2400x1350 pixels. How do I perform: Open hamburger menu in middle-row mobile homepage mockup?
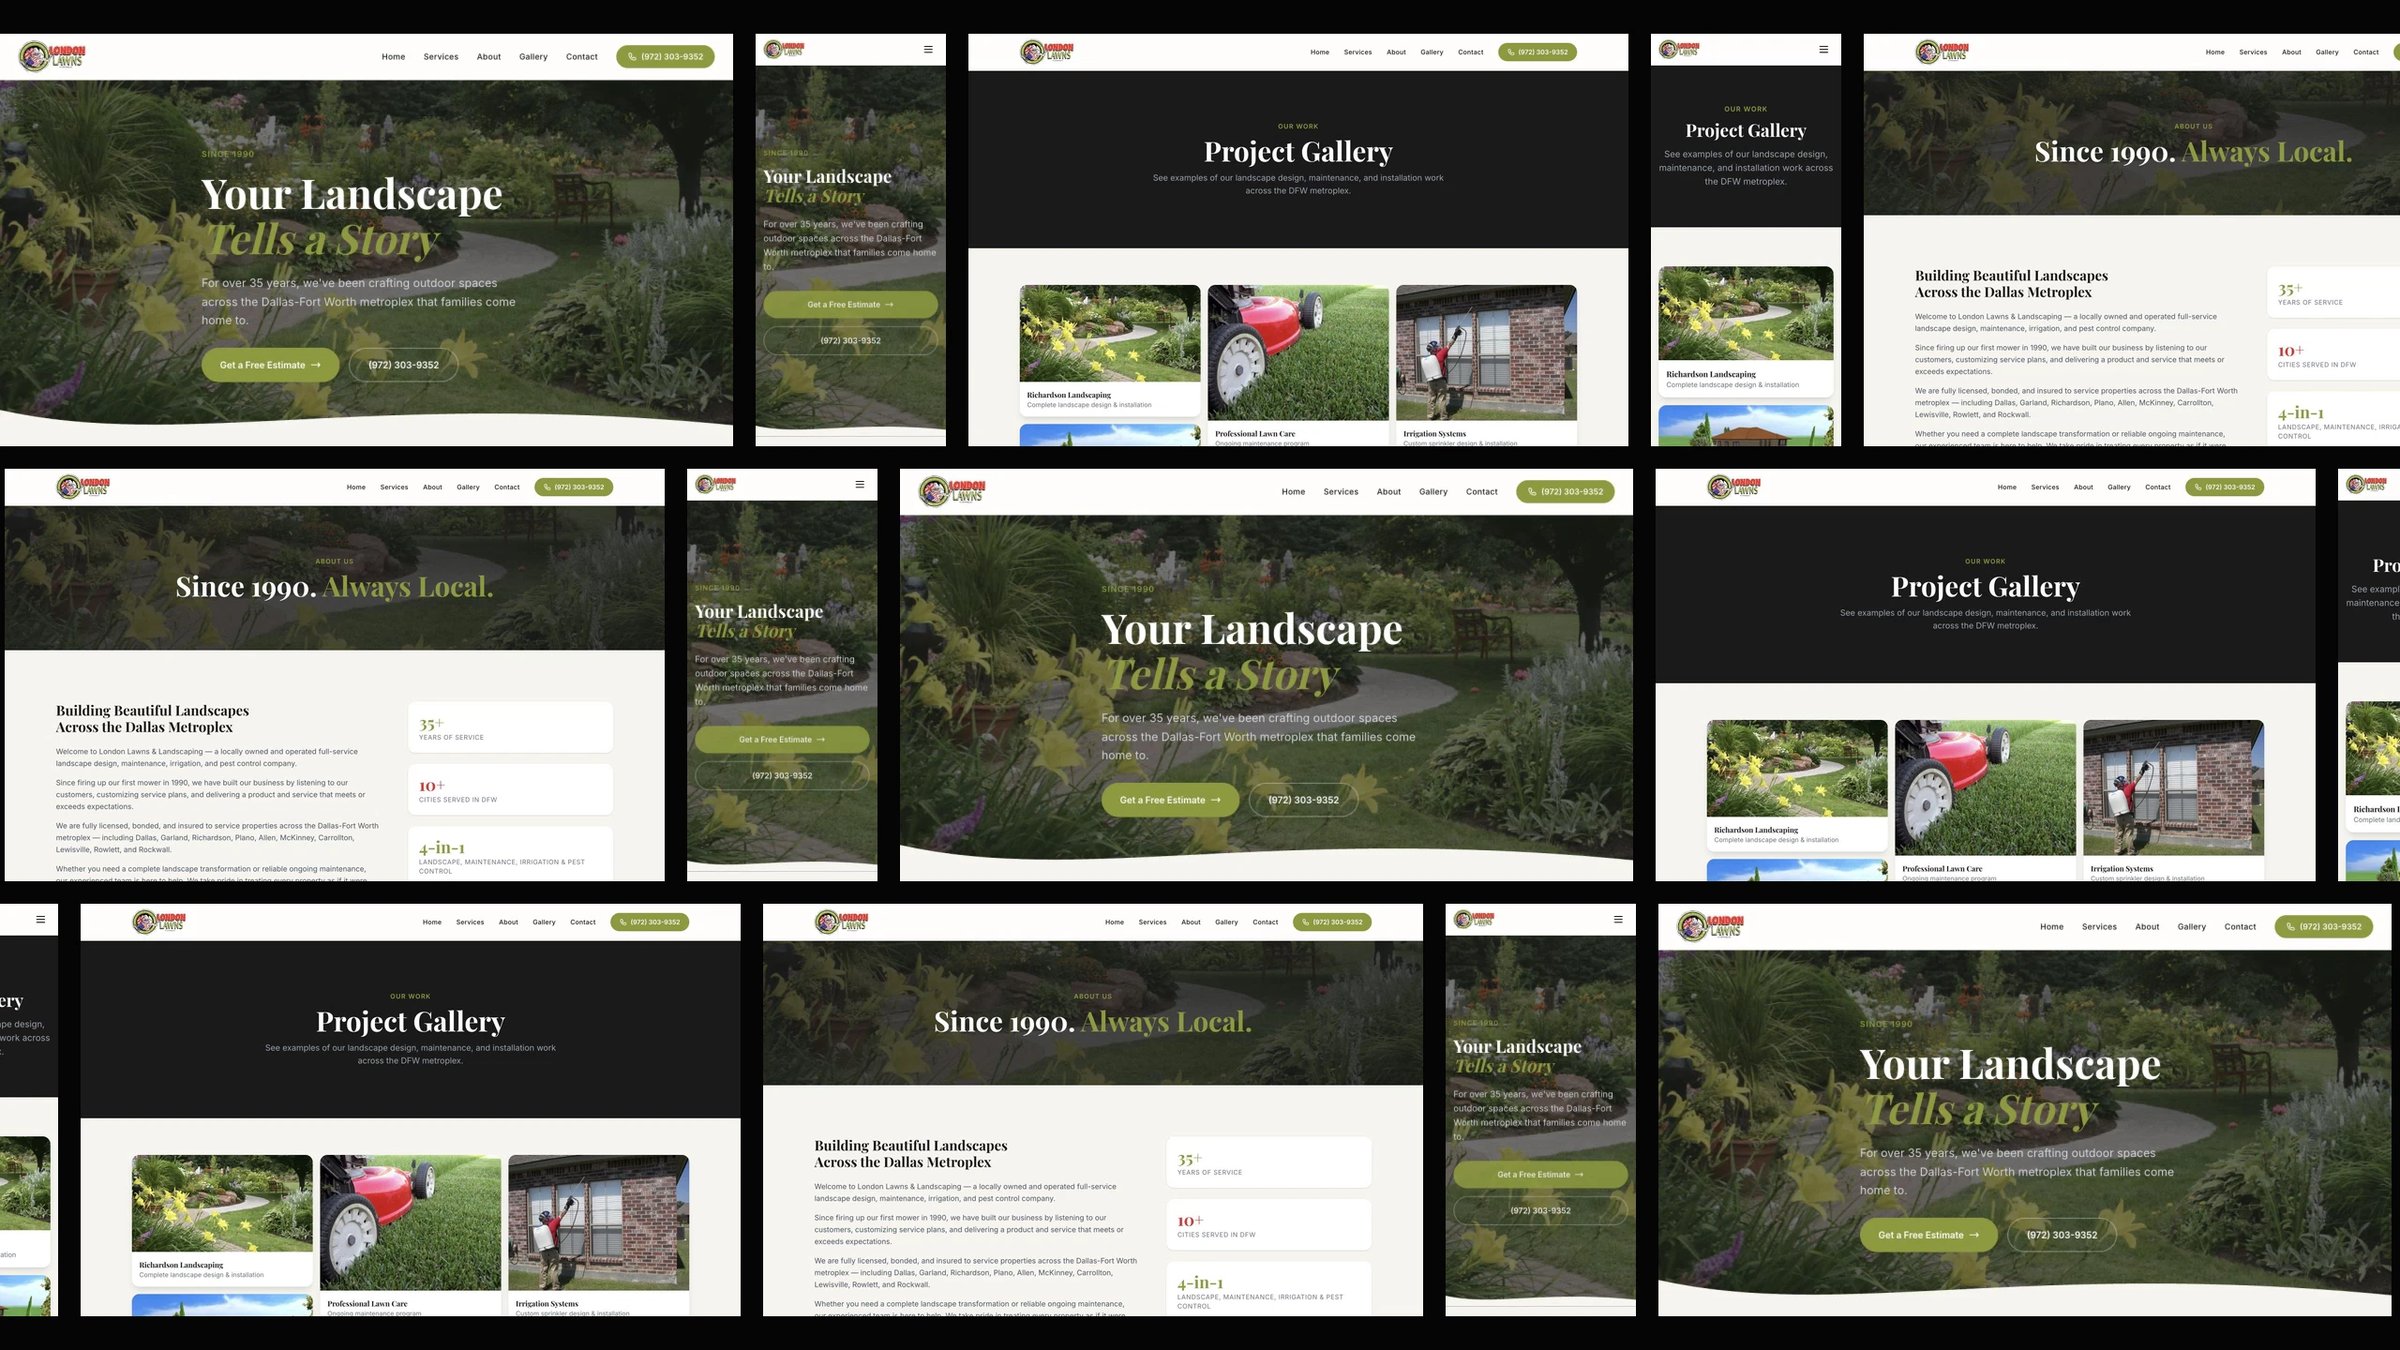pos(859,484)
